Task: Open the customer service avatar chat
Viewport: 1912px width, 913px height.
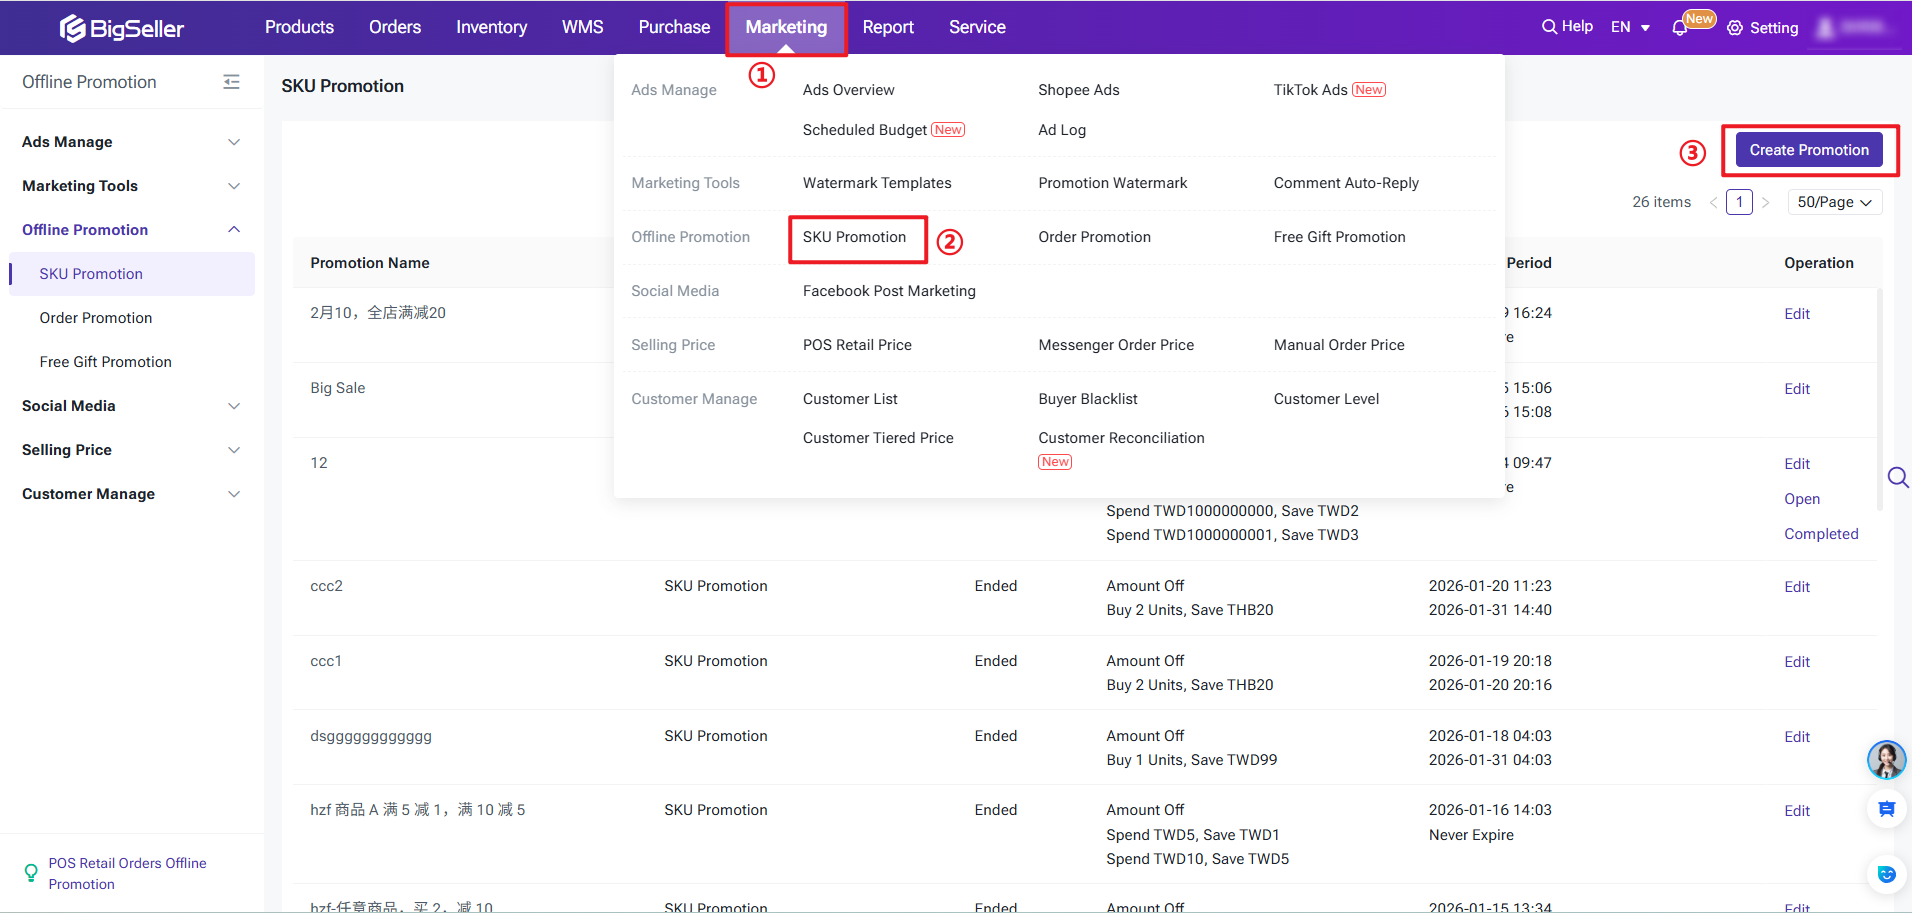Action: pyautogui.click(x=1886, y=760)
